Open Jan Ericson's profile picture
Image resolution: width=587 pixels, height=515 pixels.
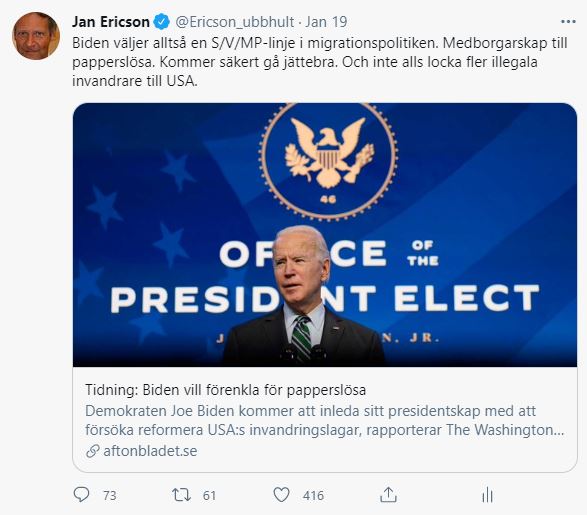(x=36, y=36)
